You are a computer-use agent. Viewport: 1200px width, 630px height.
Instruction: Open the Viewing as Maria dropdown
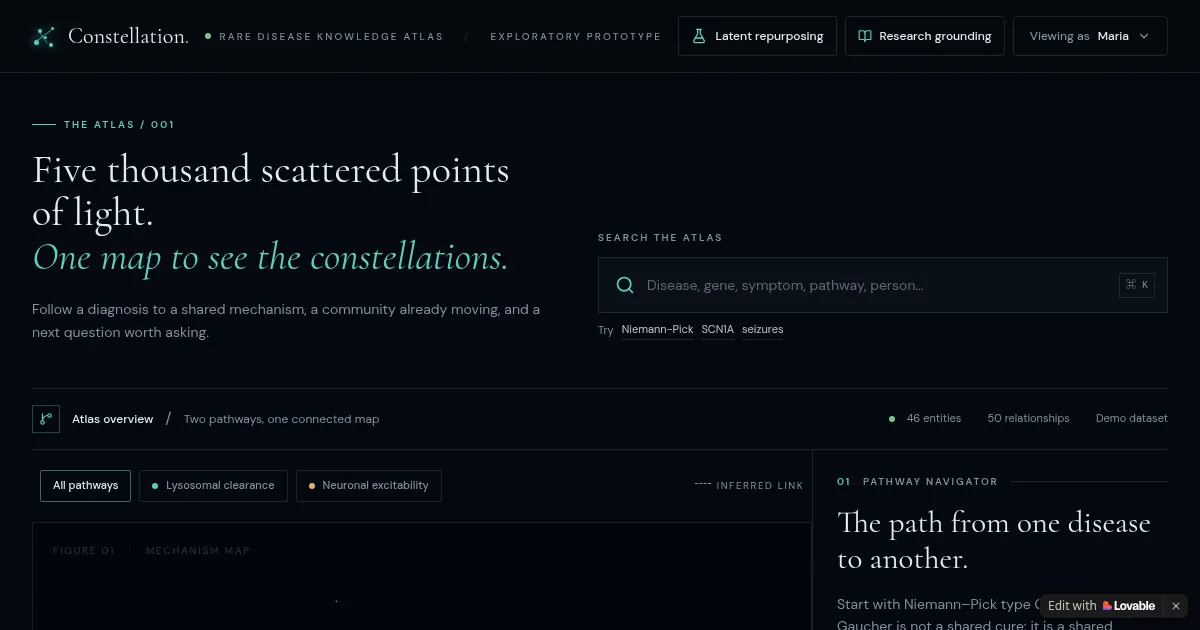tap(1090, 36)
